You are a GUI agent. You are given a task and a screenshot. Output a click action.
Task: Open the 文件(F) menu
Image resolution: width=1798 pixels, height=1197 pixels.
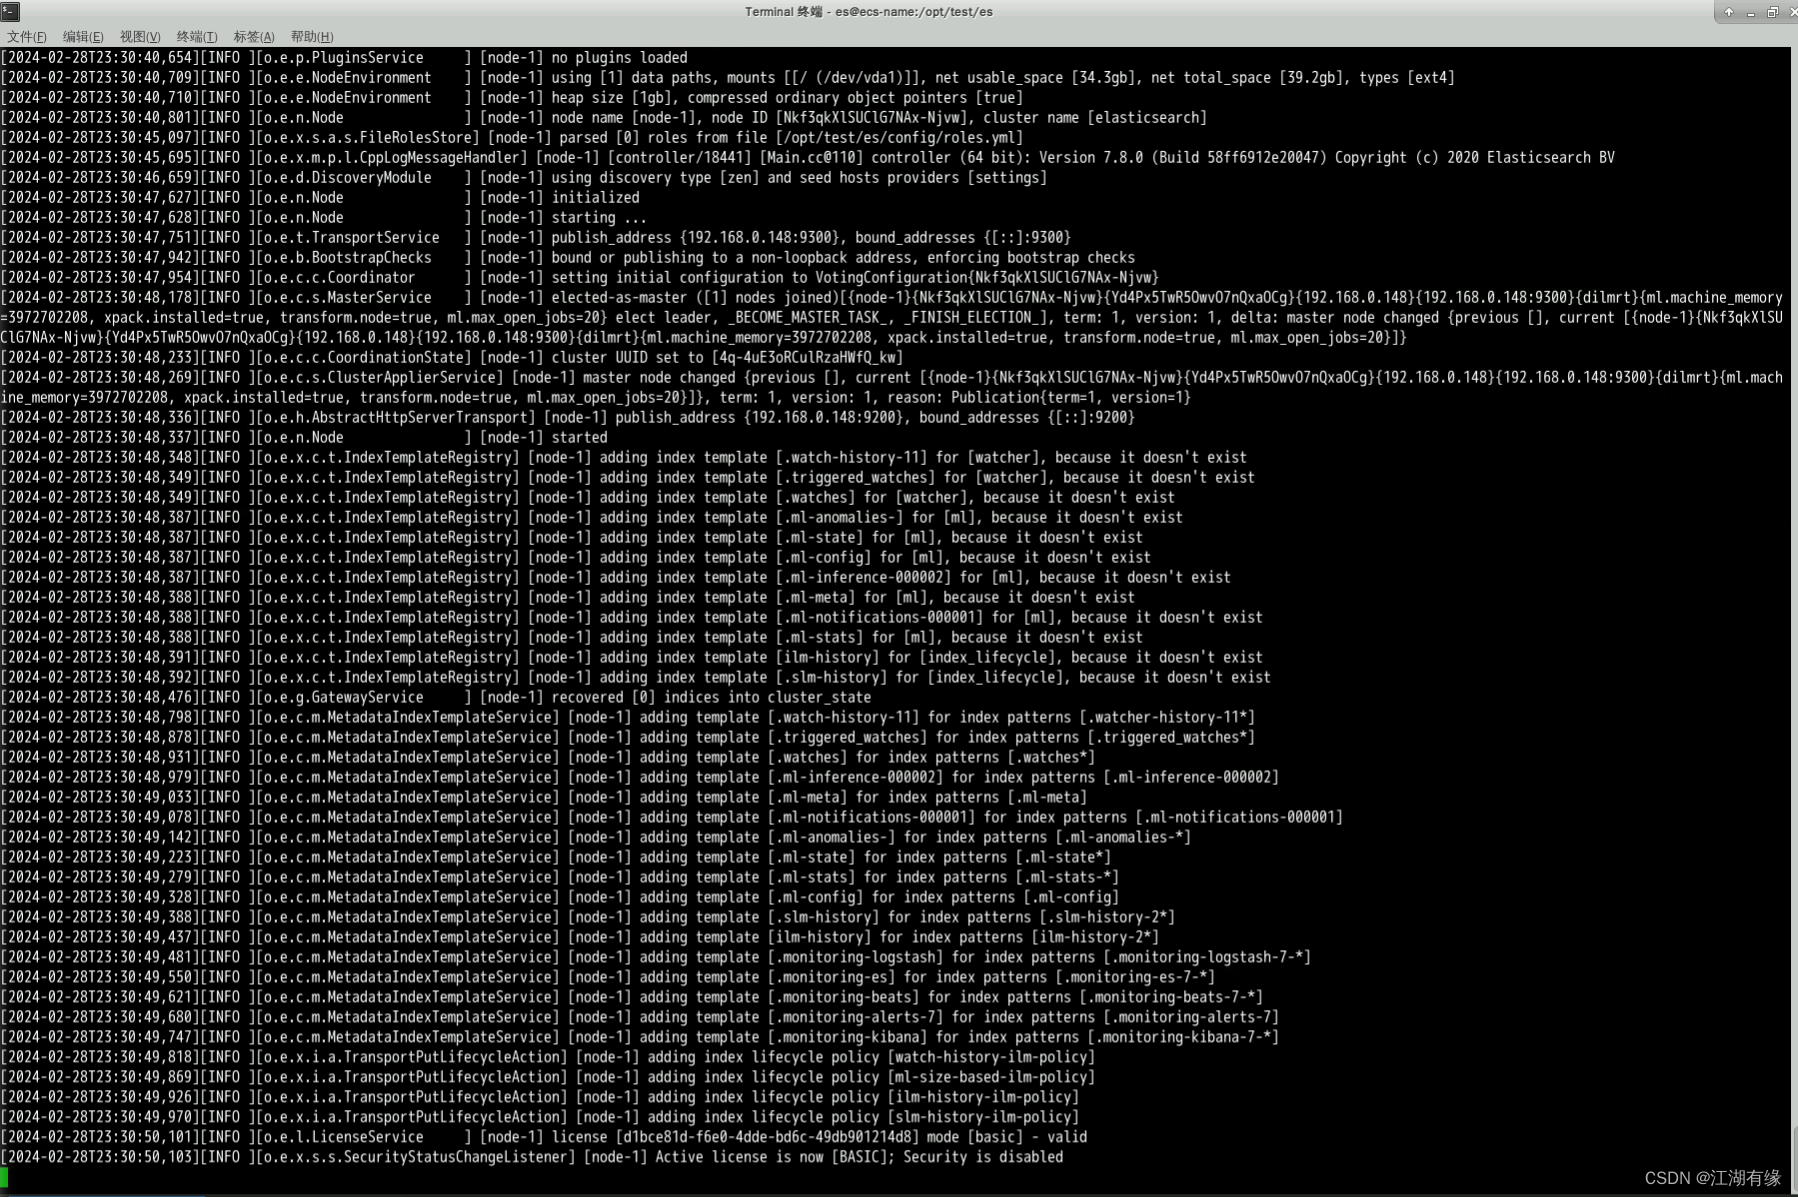pyautogui.click(x=26, y=37)
